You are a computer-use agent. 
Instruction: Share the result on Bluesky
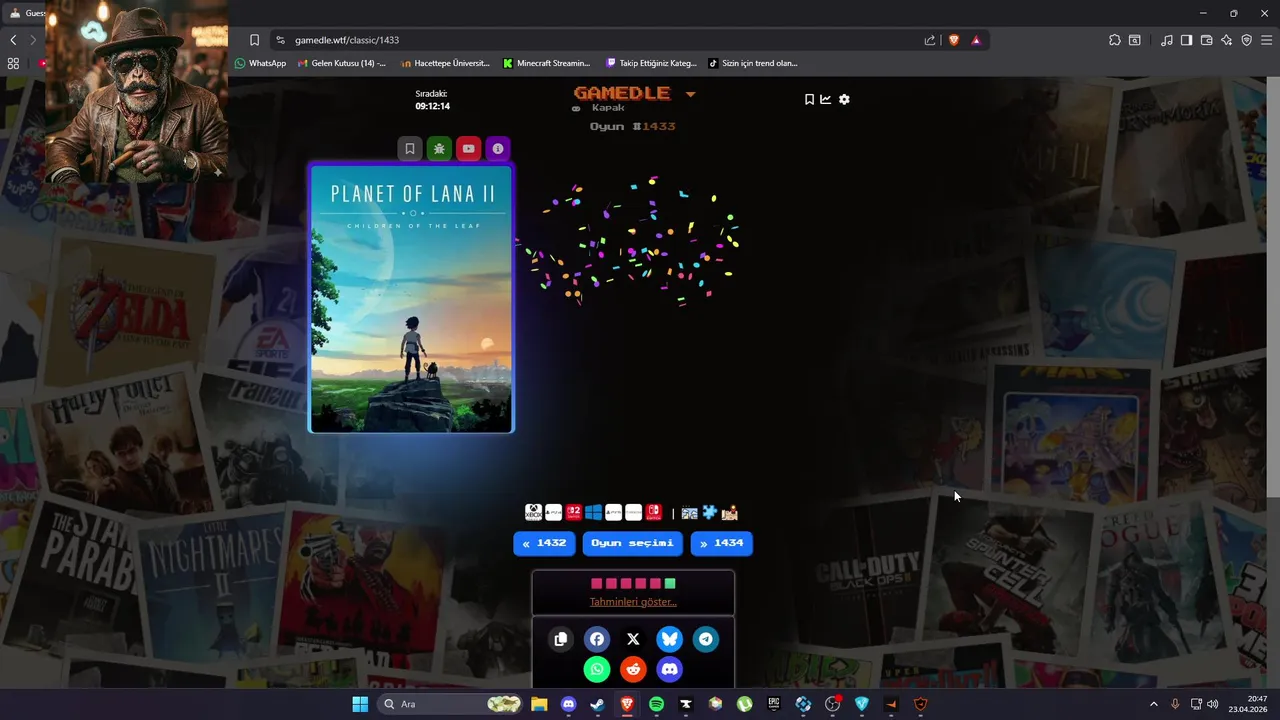[670, 639]
